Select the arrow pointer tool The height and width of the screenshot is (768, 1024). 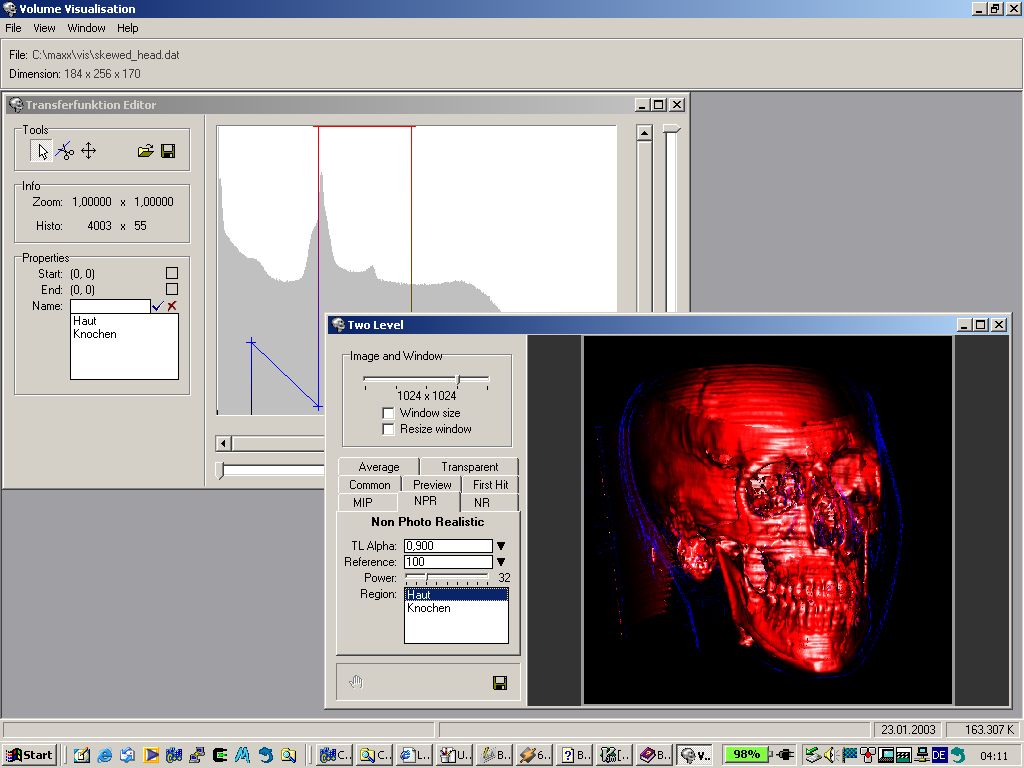(x=42, y=151)
